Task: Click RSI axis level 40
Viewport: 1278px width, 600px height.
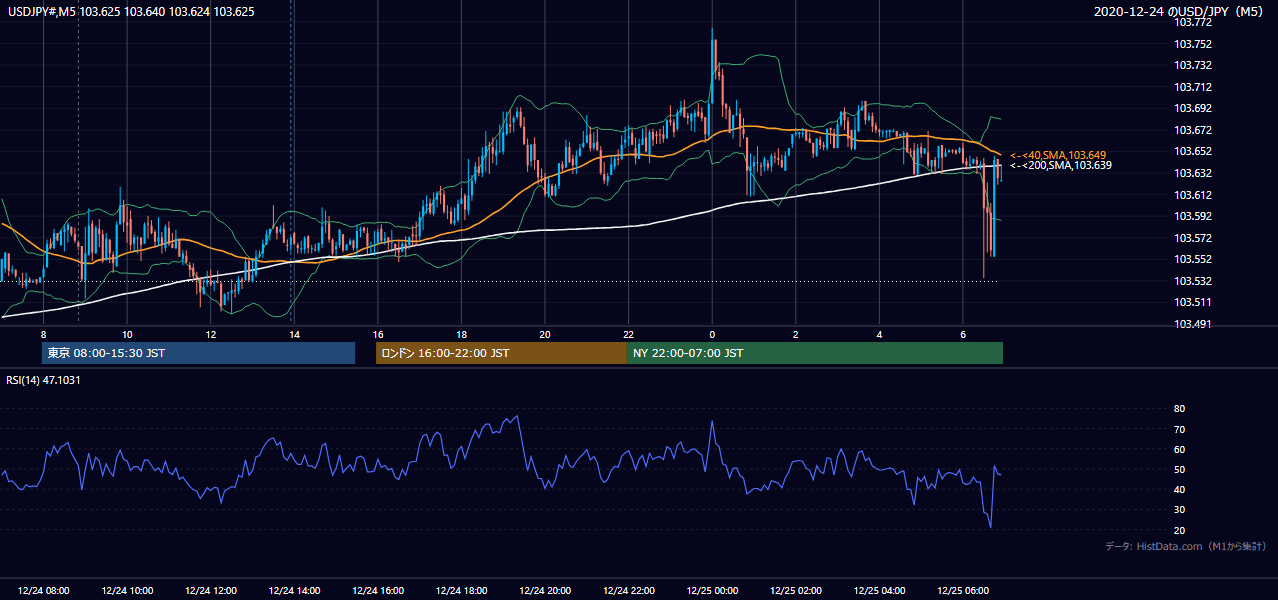Action: (1179, 490)
